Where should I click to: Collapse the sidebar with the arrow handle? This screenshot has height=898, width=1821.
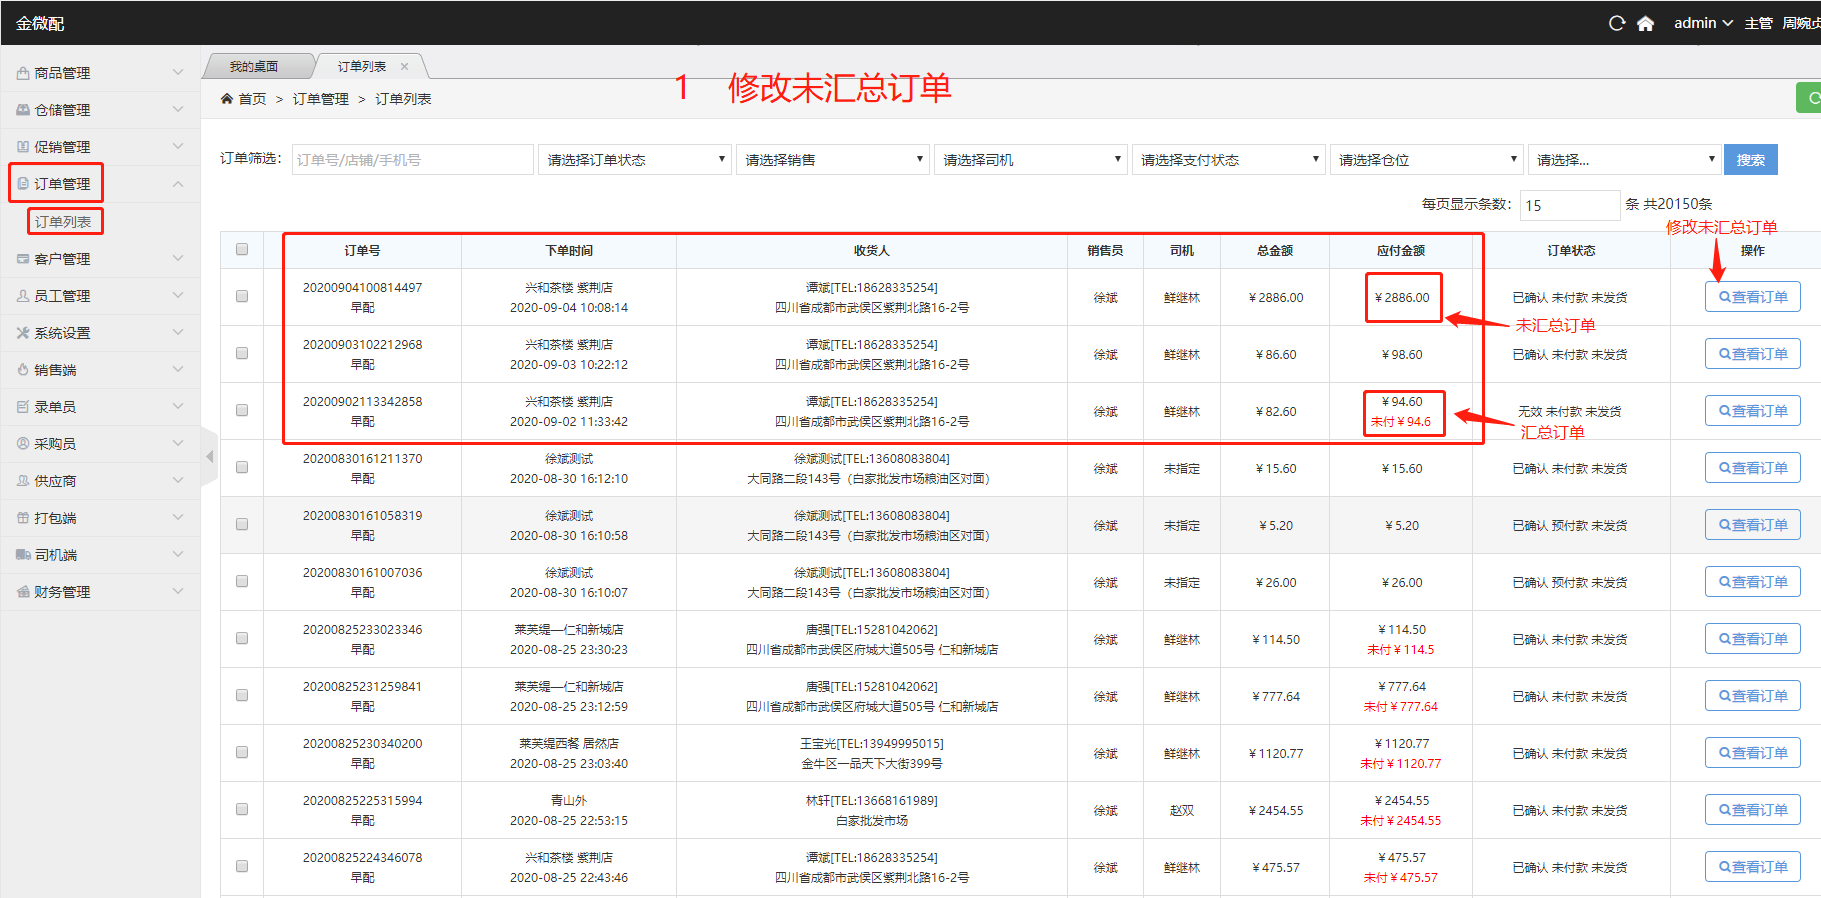tap(209, 457)
